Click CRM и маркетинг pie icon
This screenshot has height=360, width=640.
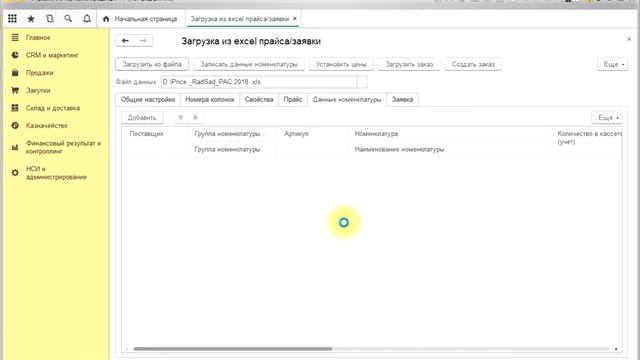(x=15, y=55)
